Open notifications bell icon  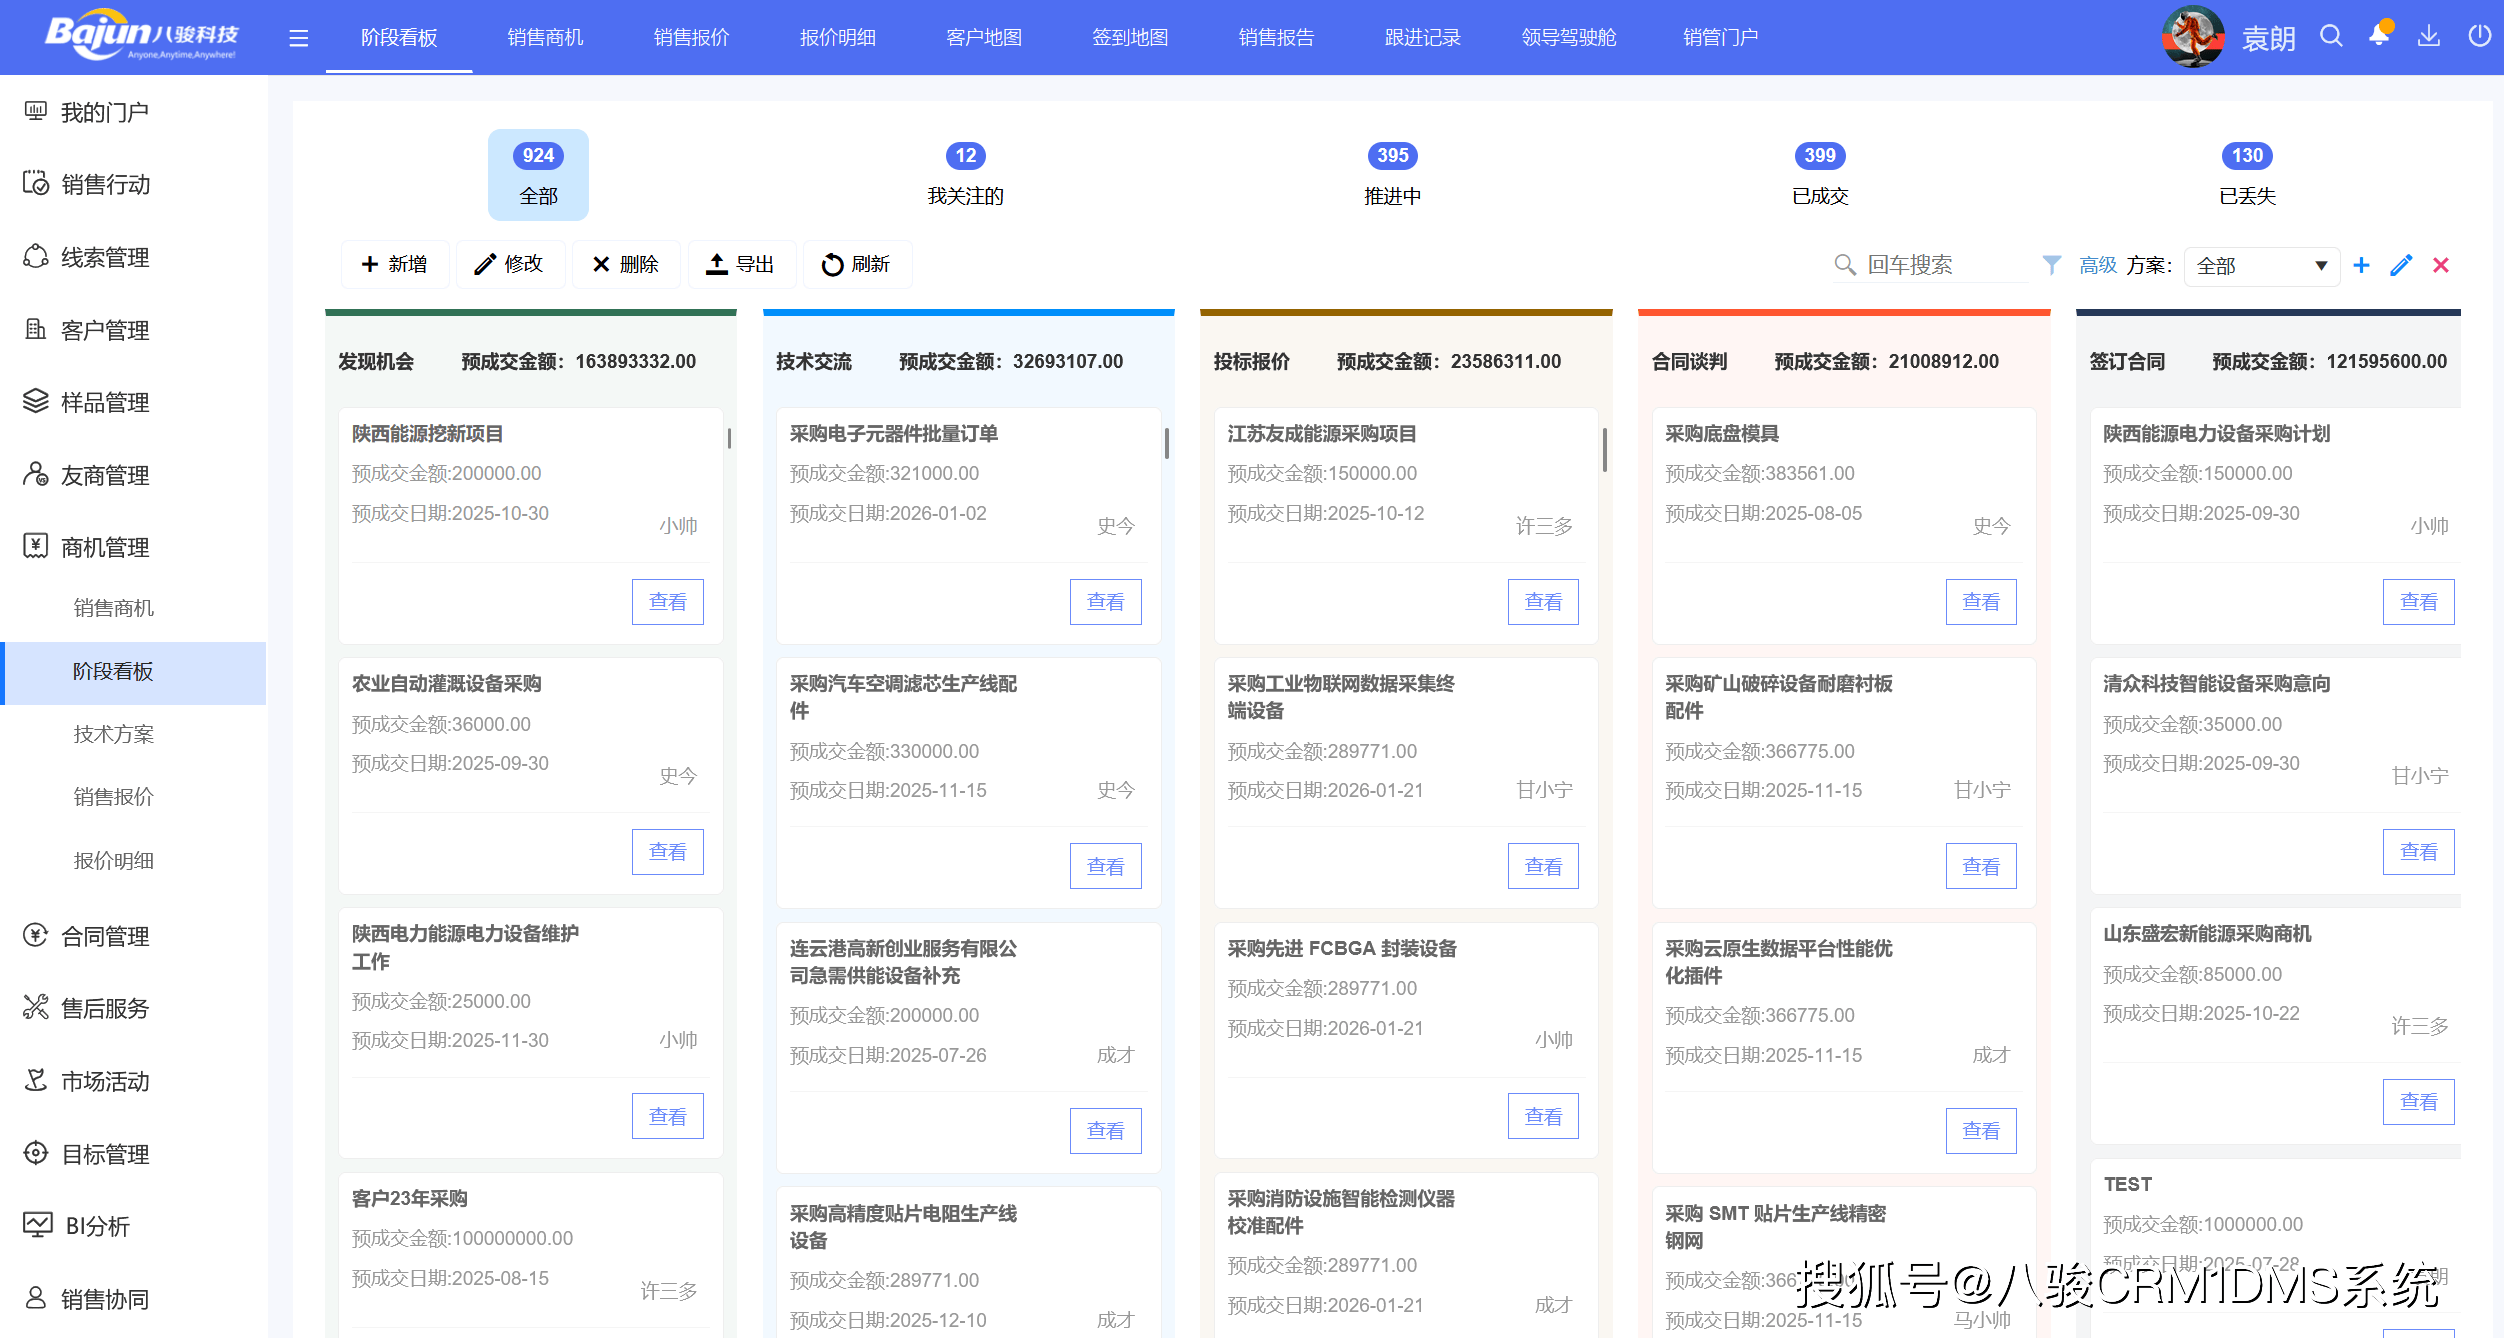coord(2379,36)
